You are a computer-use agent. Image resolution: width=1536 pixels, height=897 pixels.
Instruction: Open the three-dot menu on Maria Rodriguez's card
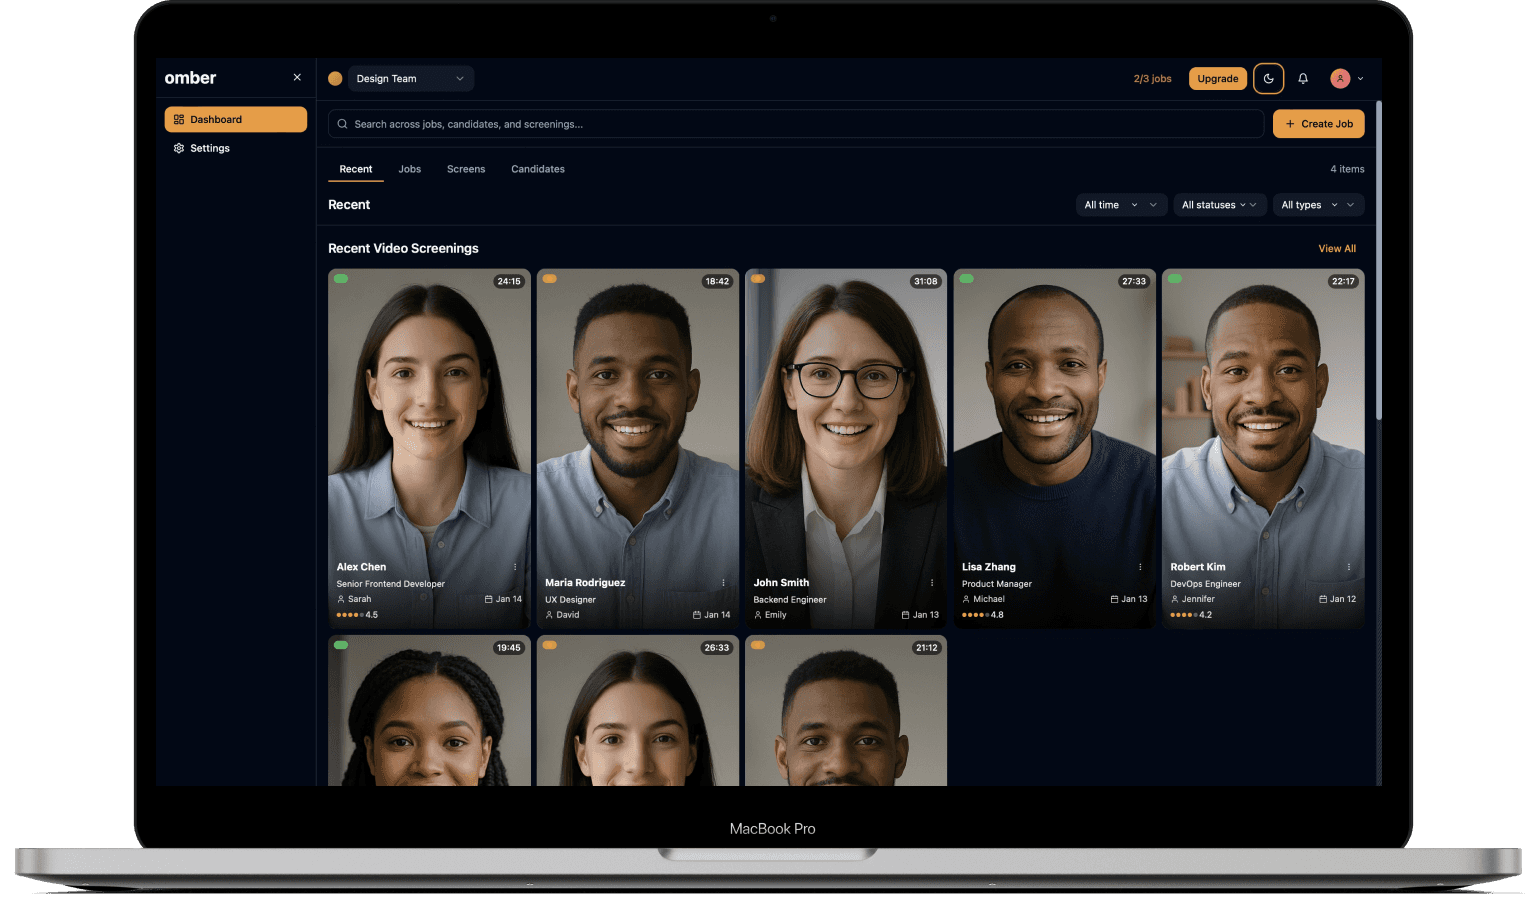[723, 583]
